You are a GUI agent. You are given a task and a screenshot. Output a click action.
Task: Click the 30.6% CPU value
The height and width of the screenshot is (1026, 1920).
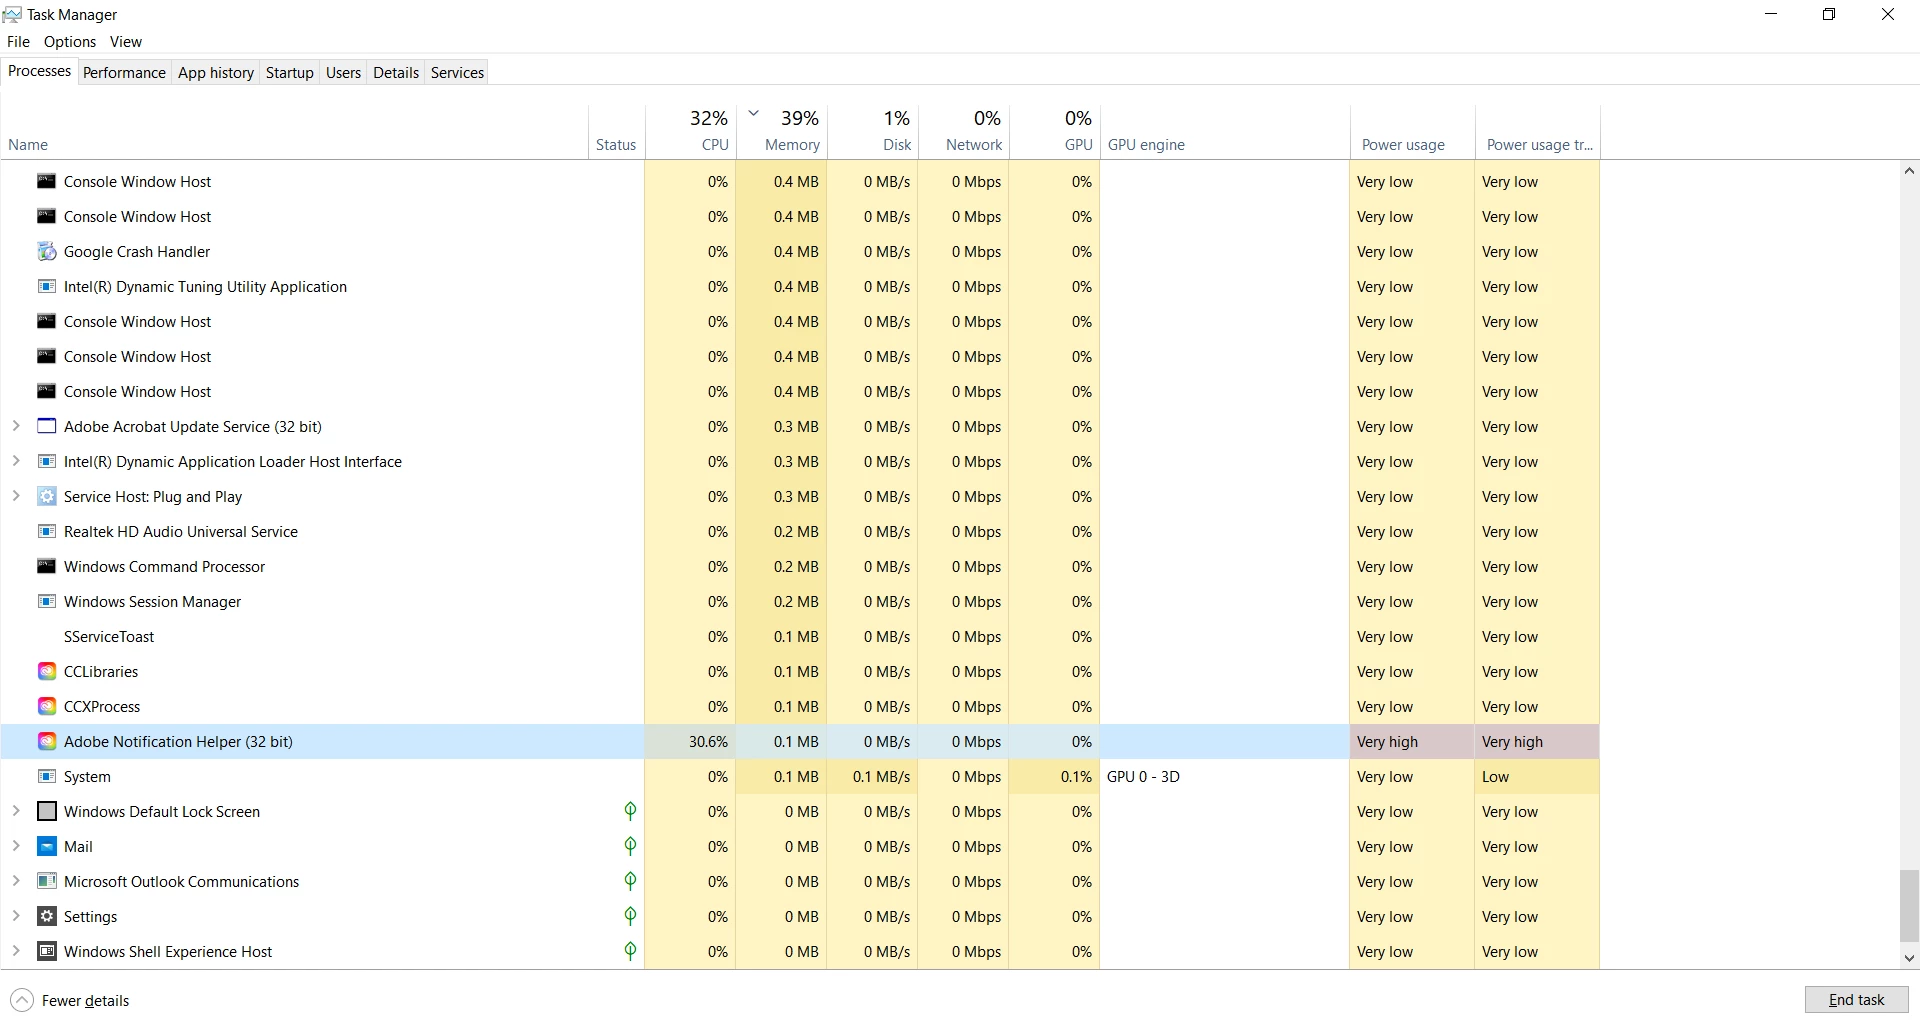tap(708, 741)
